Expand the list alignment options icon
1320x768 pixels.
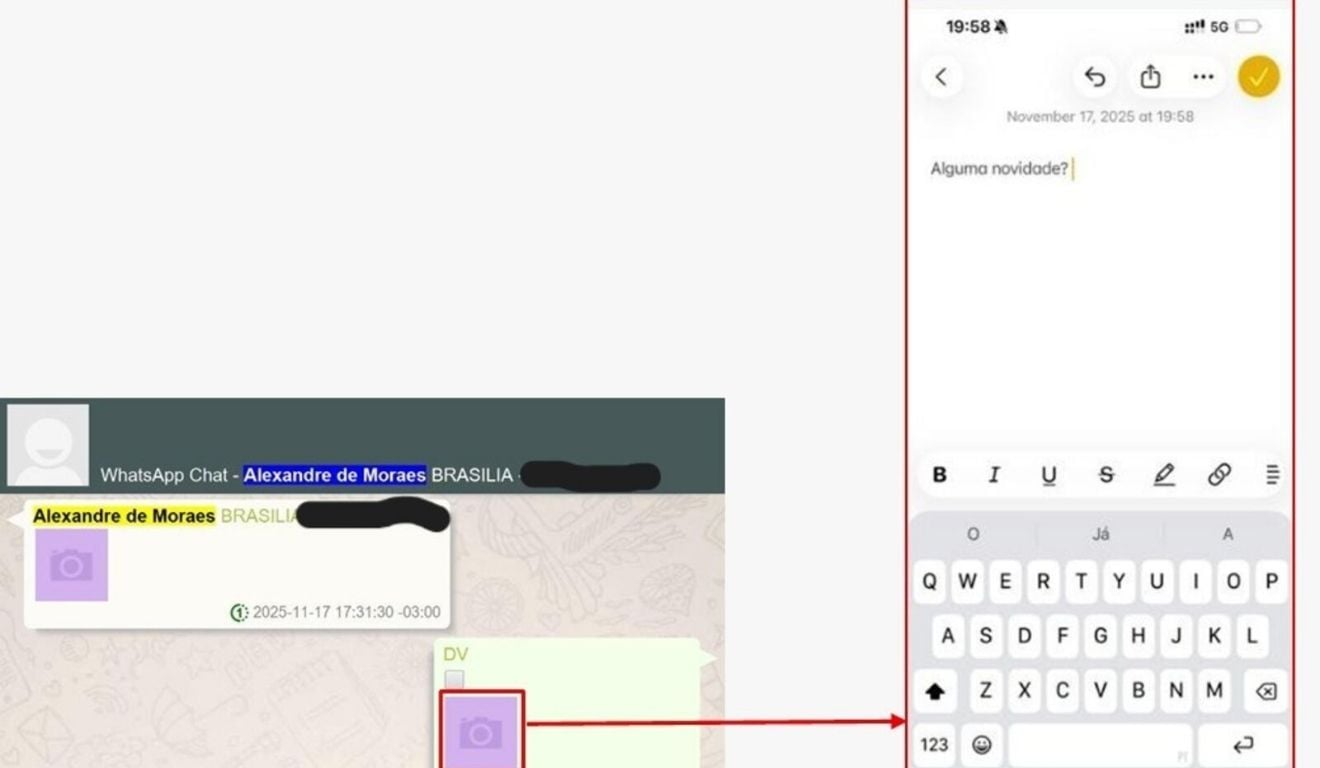coord(1272,475)
